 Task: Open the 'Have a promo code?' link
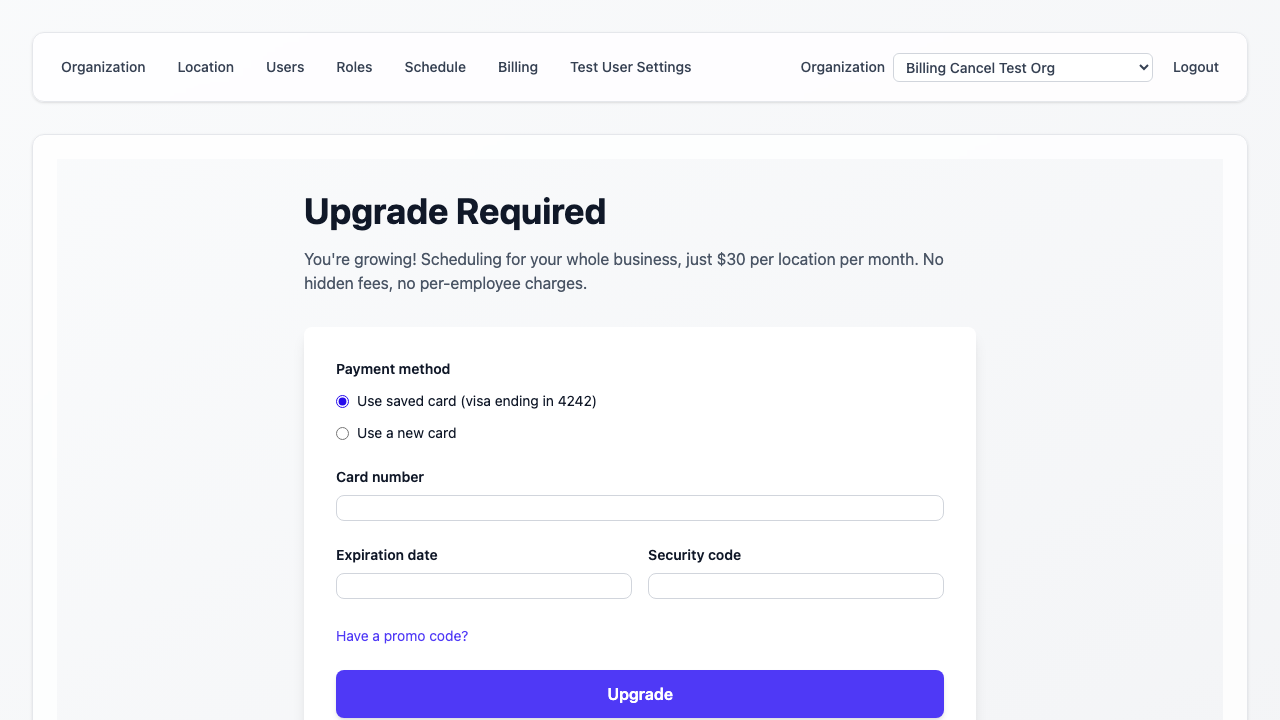click(402, 635)
